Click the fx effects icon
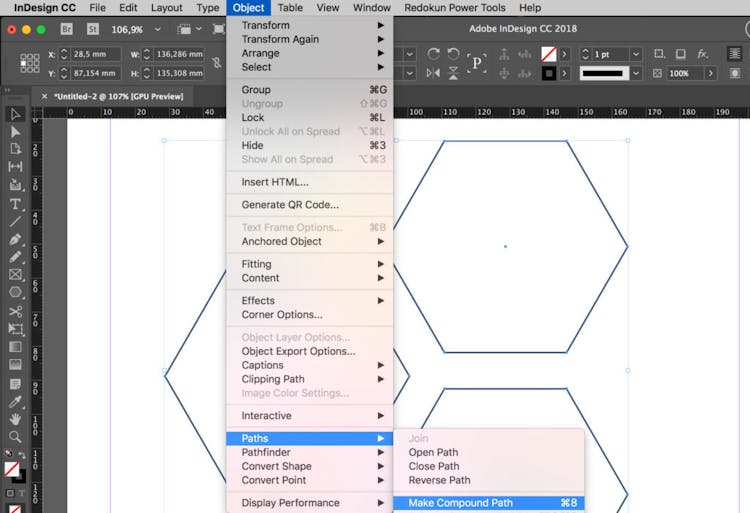Screen dimensions: 750x513 703,53
